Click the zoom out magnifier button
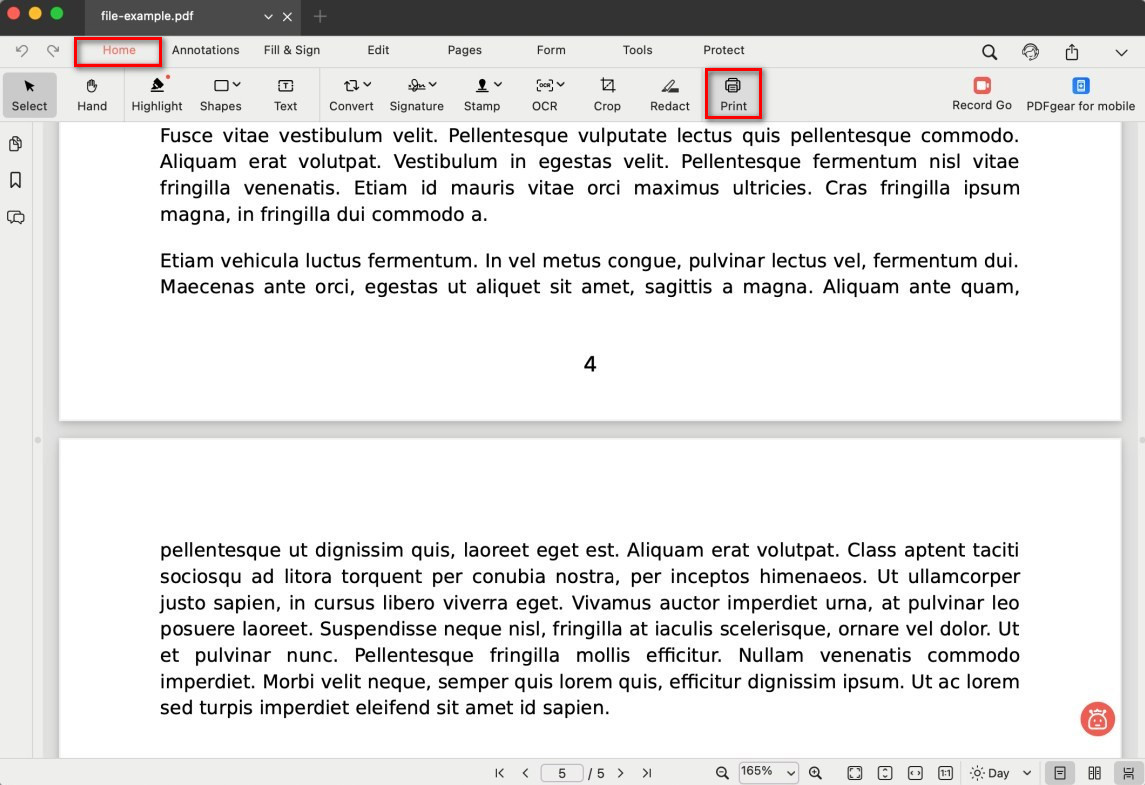1145x785 pixels. coord(722,773)
